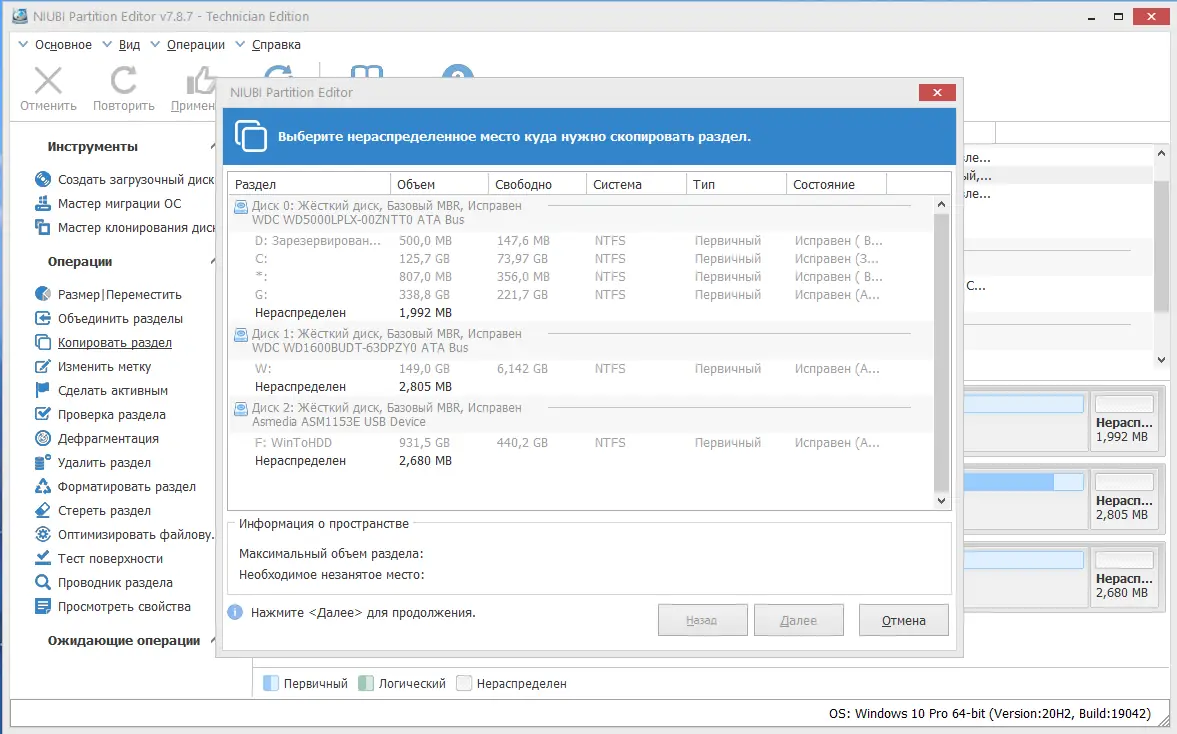The height and width of the screenshot is (734, 1177).
Task: Click the NIUBI app icon in title bar
Action: [20, 16]
